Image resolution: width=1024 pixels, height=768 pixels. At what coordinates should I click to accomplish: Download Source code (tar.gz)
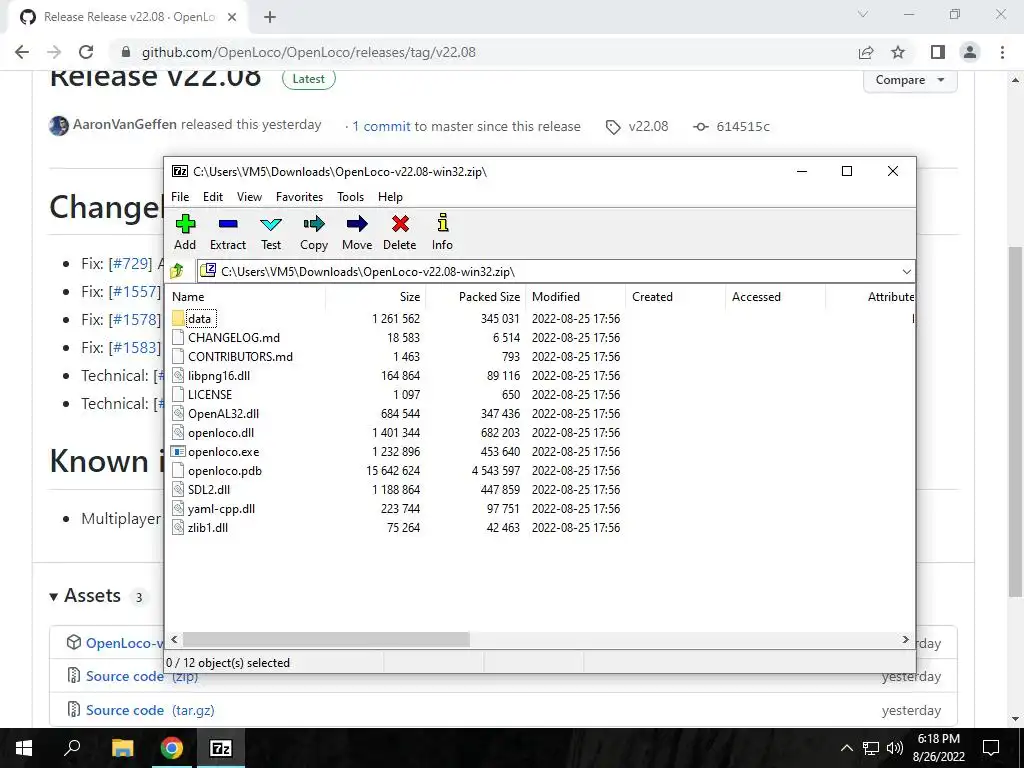pyautogui.click(x=150, y=710)
